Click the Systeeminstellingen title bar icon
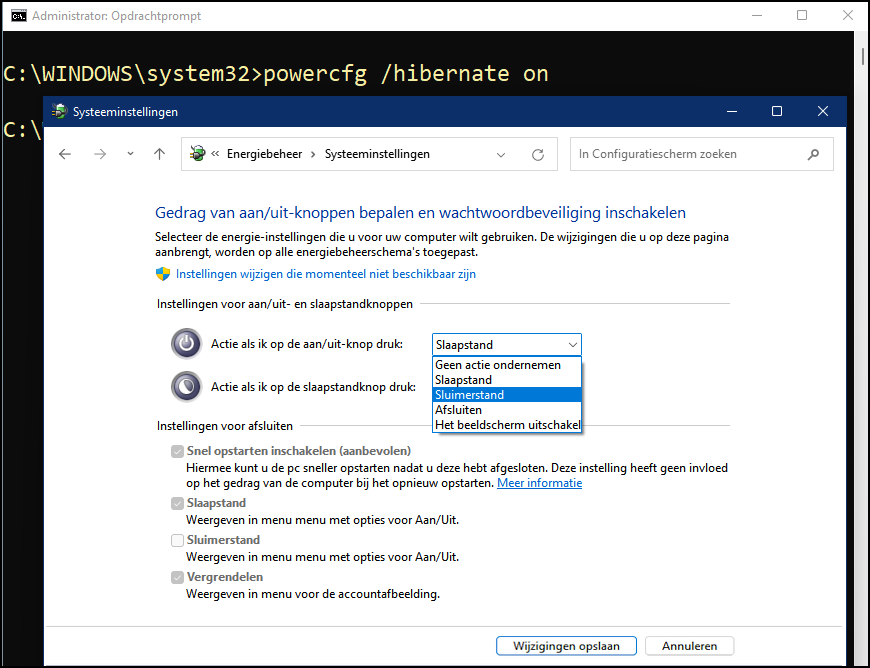 59,111
